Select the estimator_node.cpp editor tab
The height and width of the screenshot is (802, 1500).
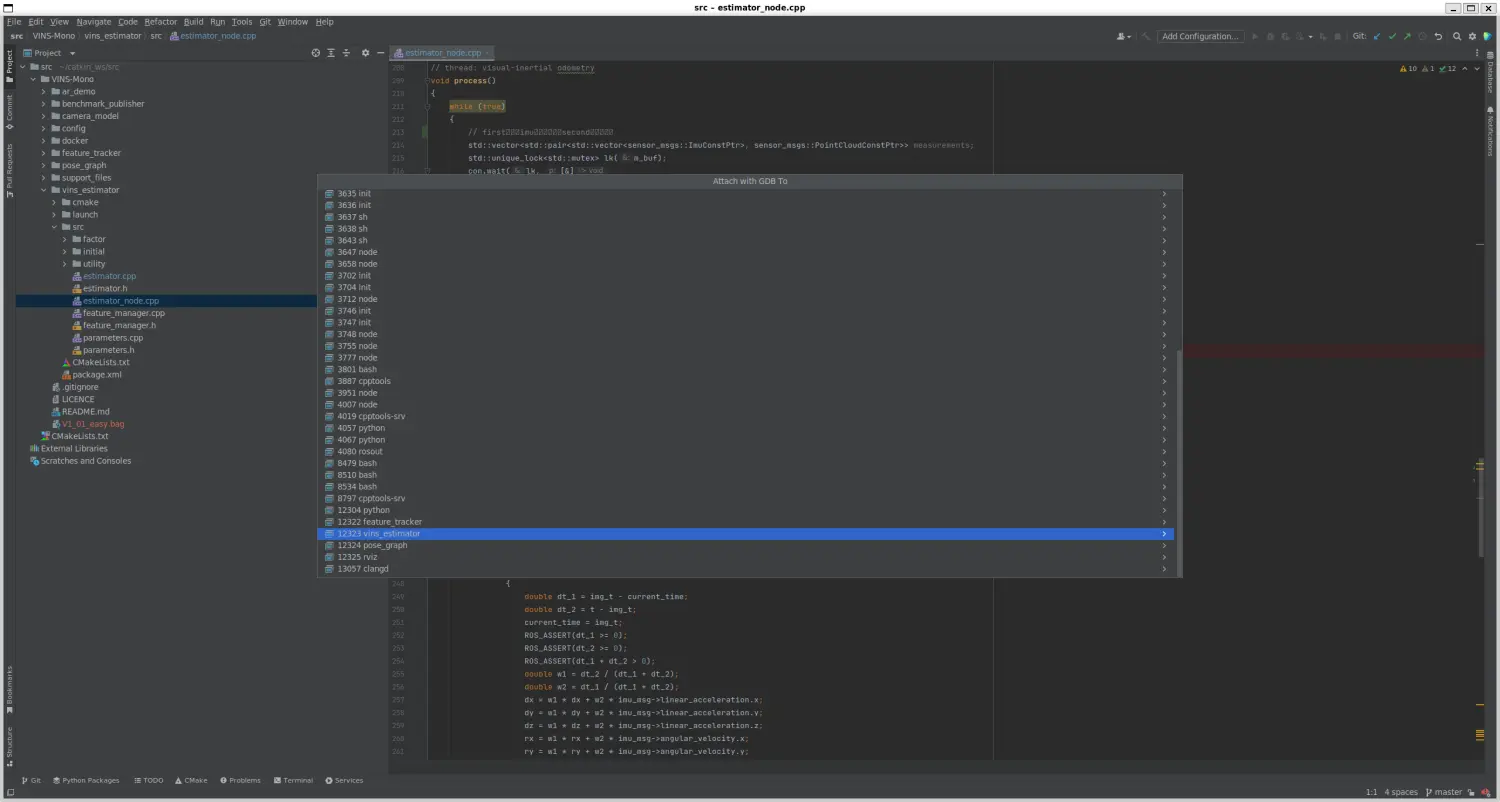442,53
